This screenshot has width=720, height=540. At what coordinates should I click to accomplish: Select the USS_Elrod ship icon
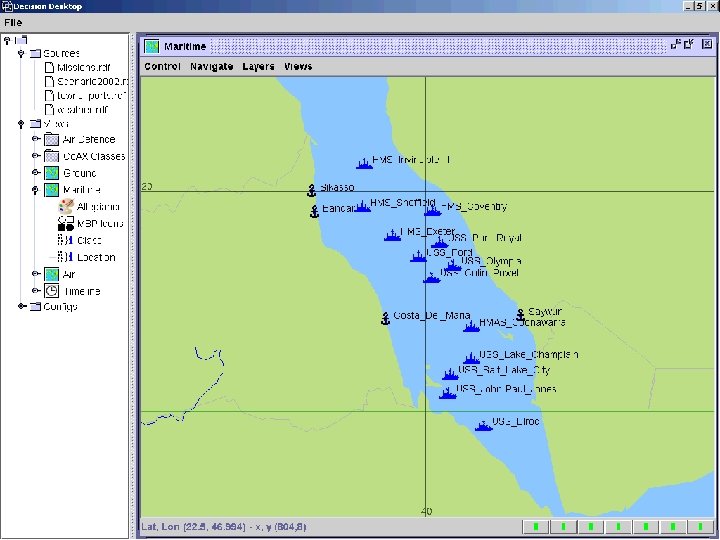(484, 426)
